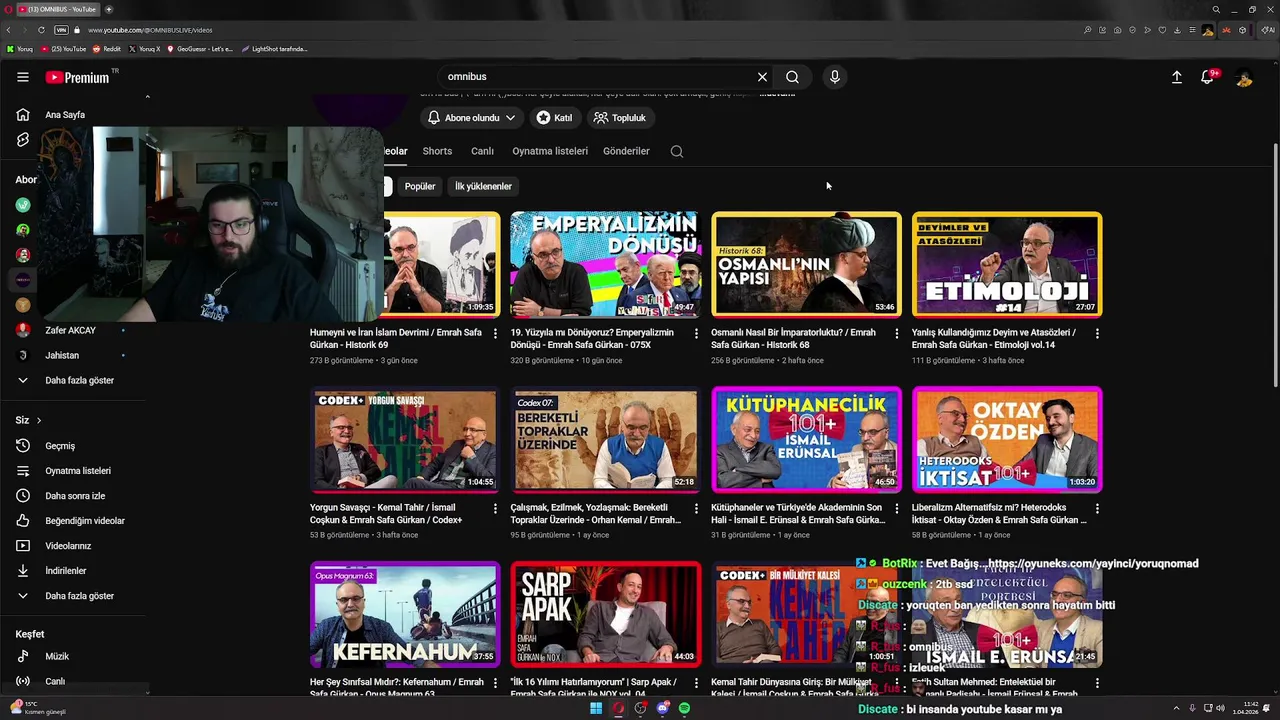This screenshot has width=1280, height=720.
Task: Switch to the Oynatma listeleri tab
Action: point(550,151)
